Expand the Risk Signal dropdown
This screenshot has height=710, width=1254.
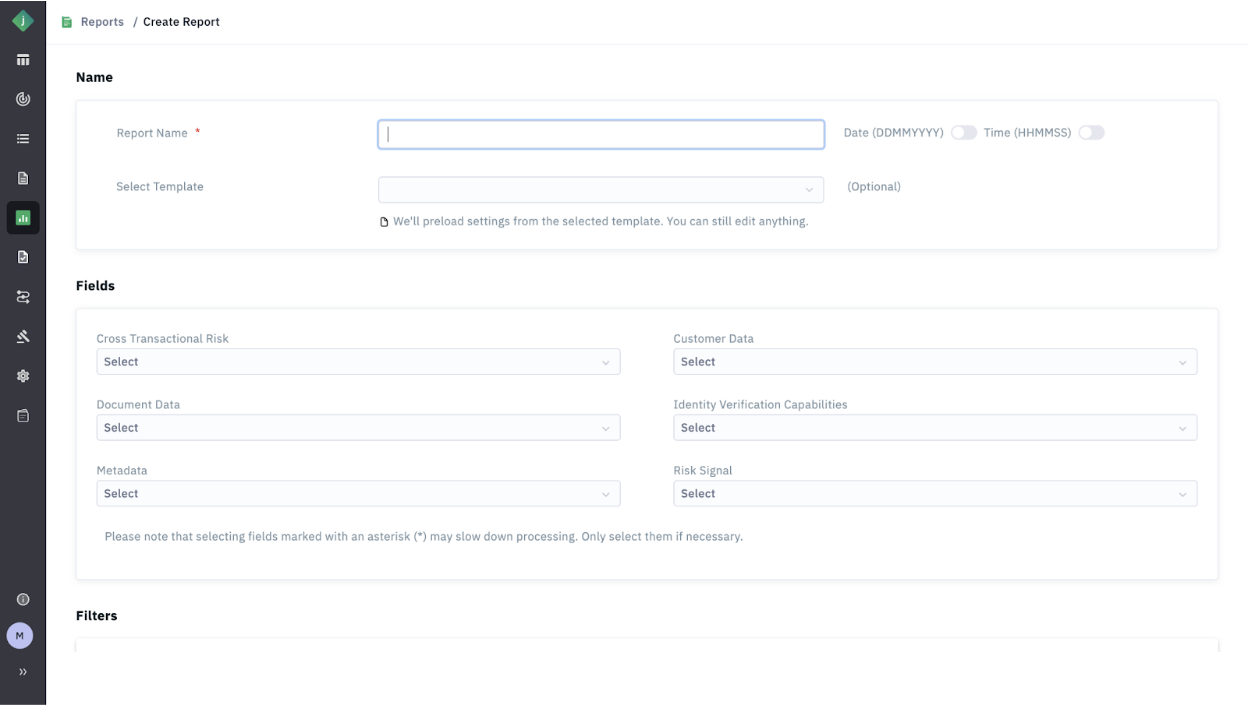(x=934, y=494)
